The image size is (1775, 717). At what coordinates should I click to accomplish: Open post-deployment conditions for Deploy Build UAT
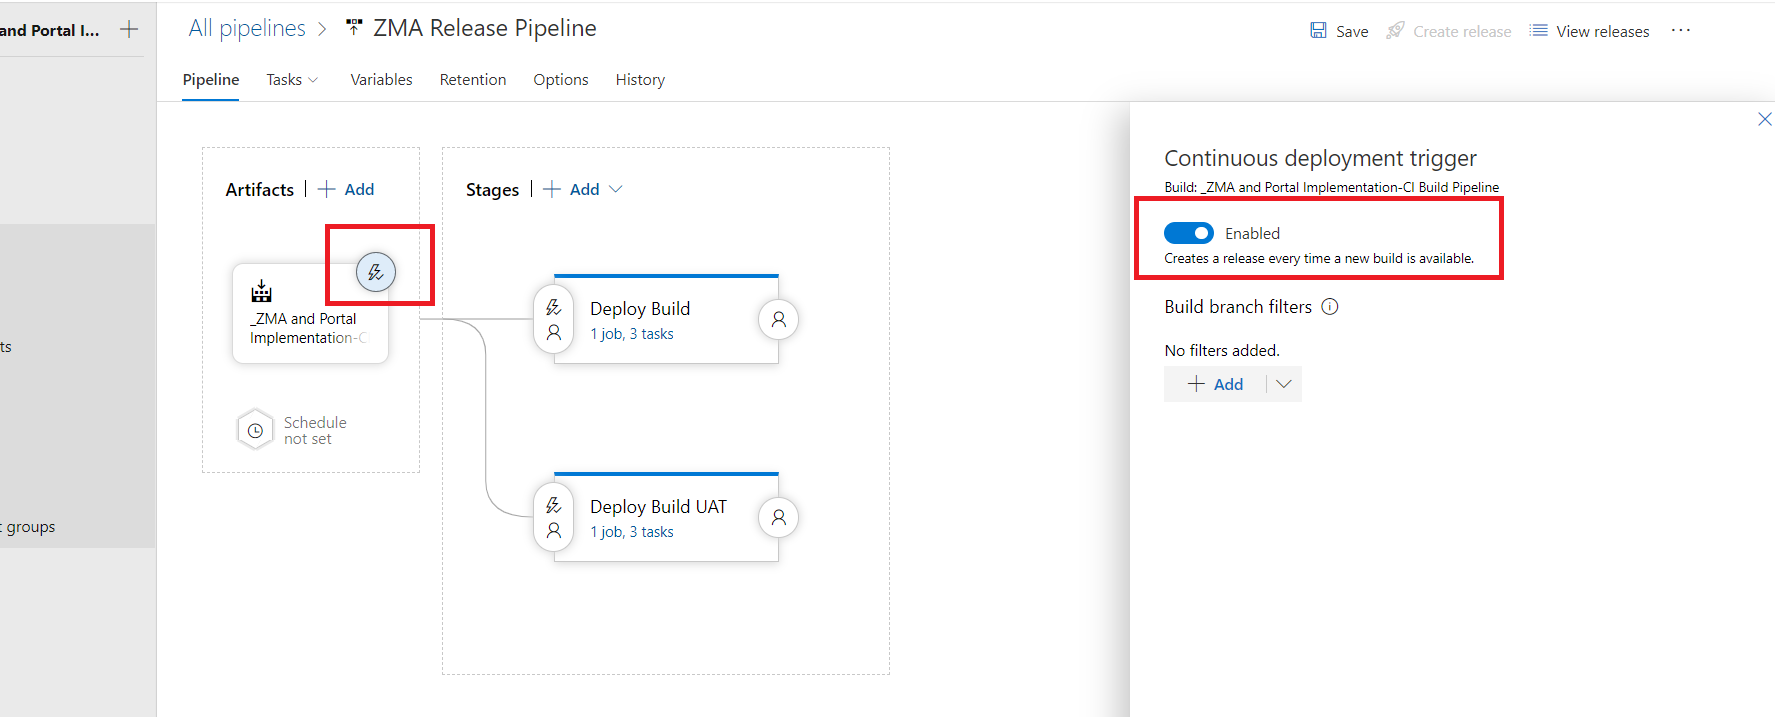click(x=778, y=518)
